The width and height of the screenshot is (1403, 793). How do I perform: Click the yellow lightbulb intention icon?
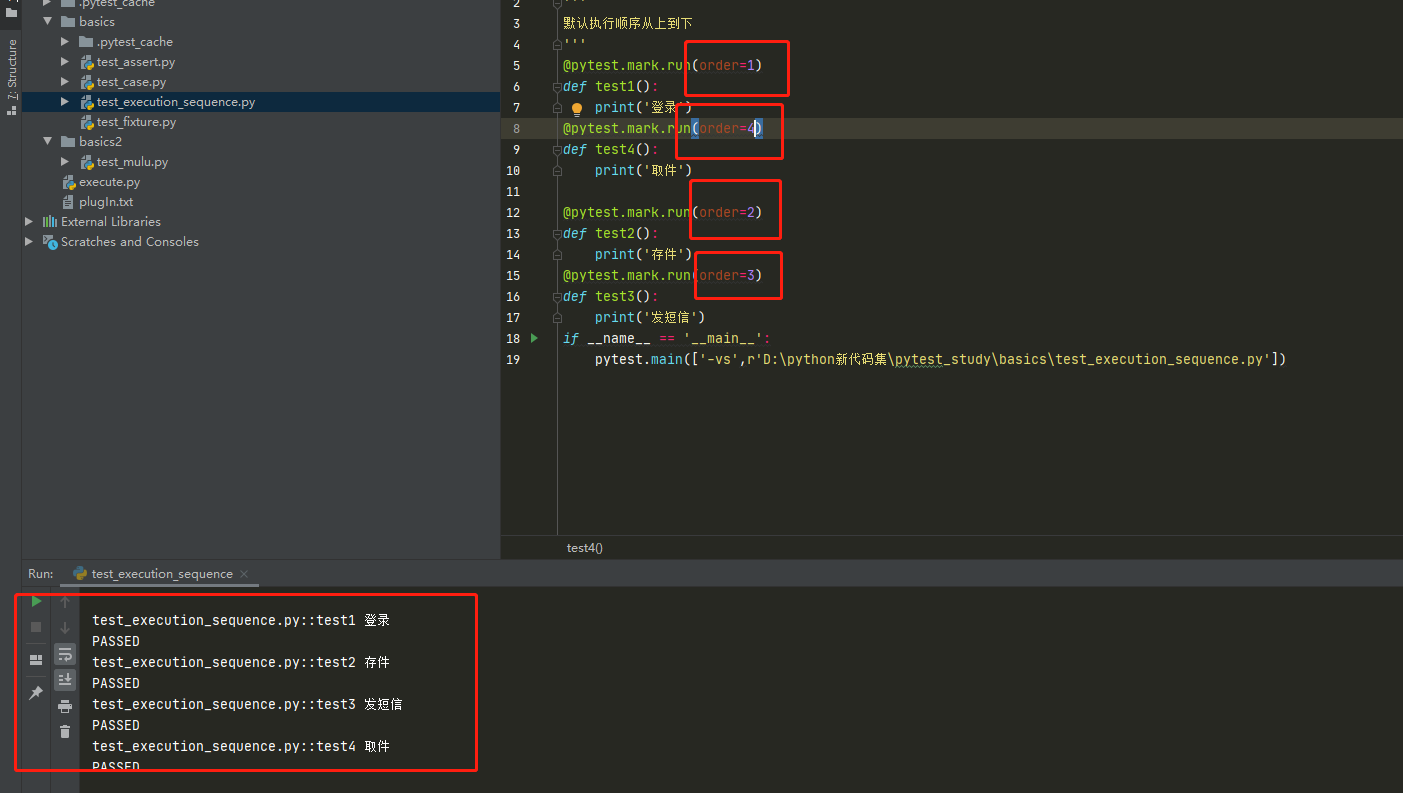click(577, 108)
